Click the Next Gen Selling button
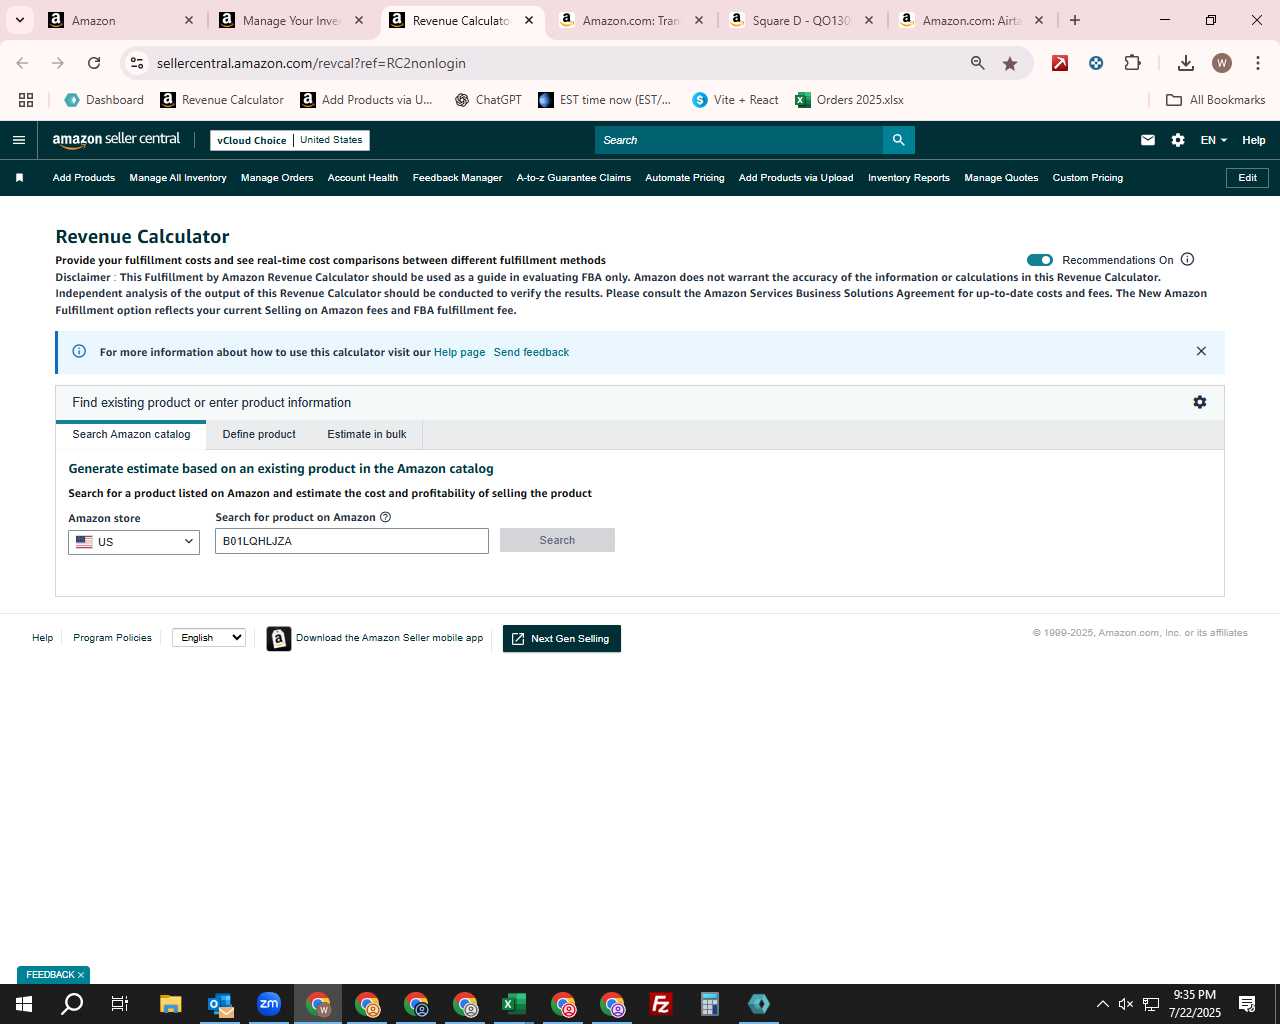The width and height of the screenshot is (1280, 1024). (562, 638)
